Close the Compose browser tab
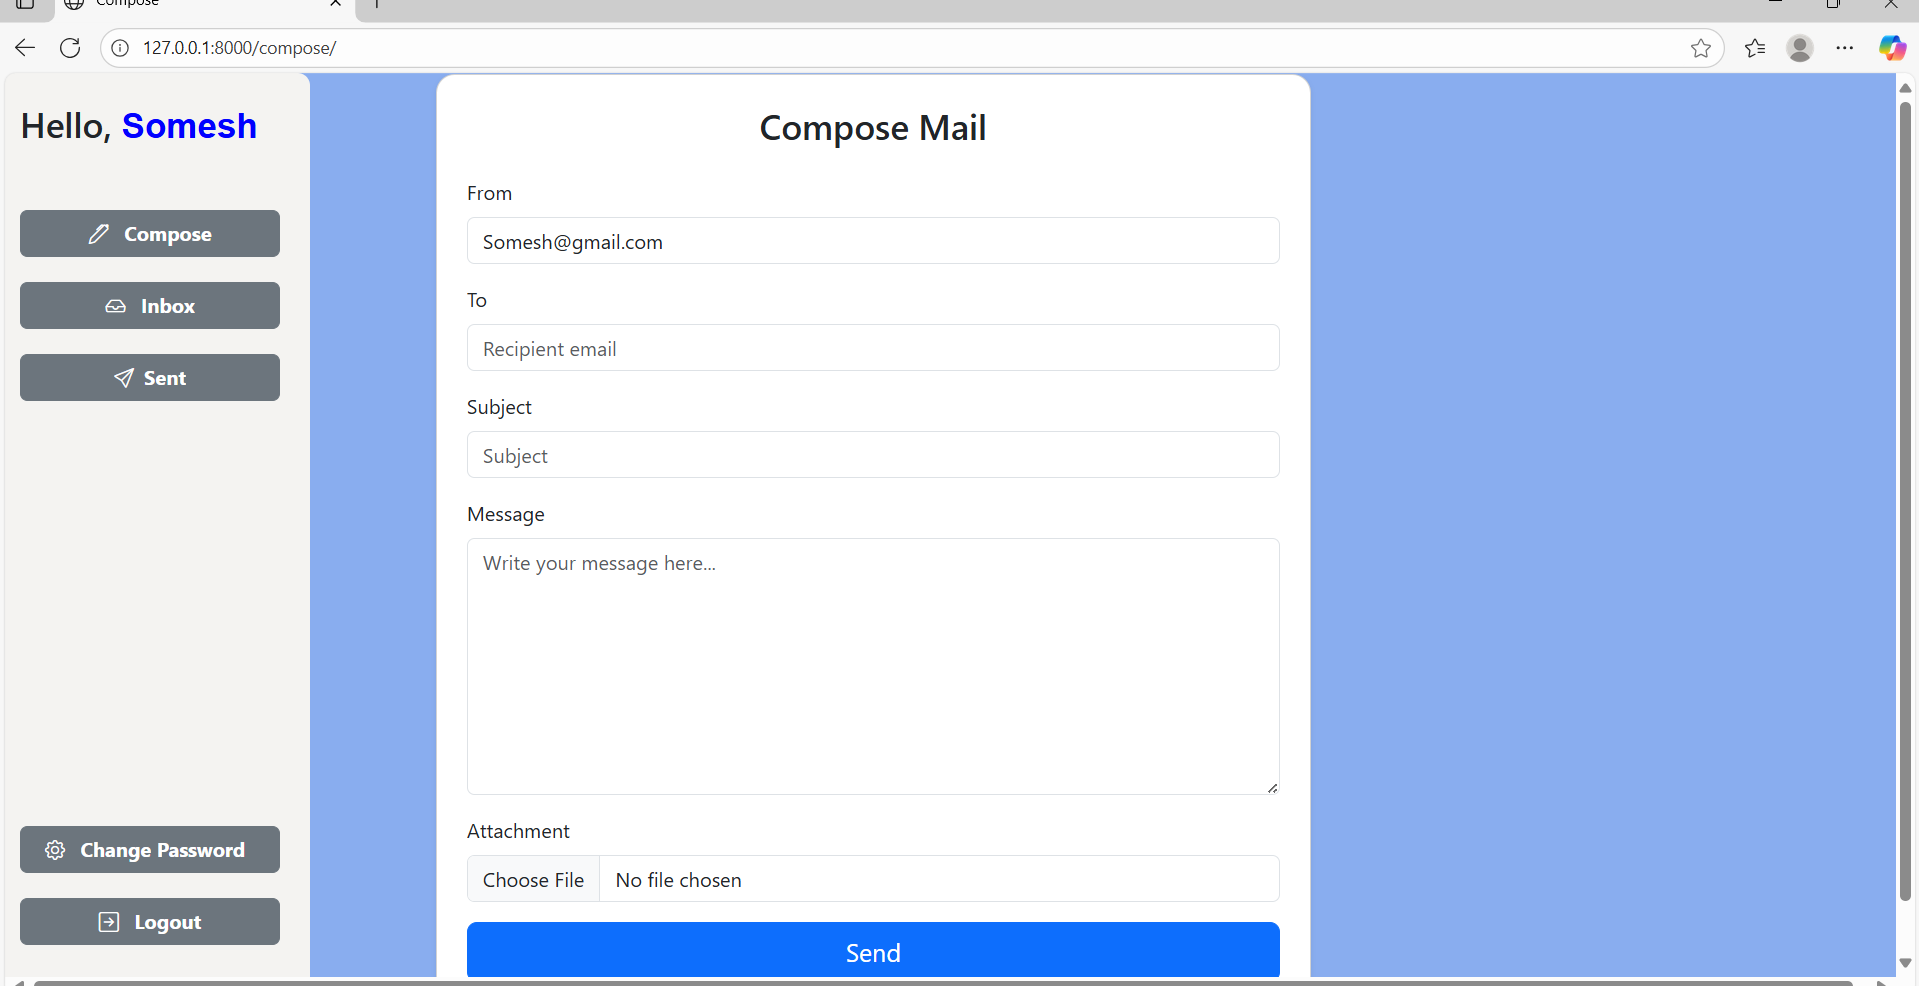 pos(336,4)
